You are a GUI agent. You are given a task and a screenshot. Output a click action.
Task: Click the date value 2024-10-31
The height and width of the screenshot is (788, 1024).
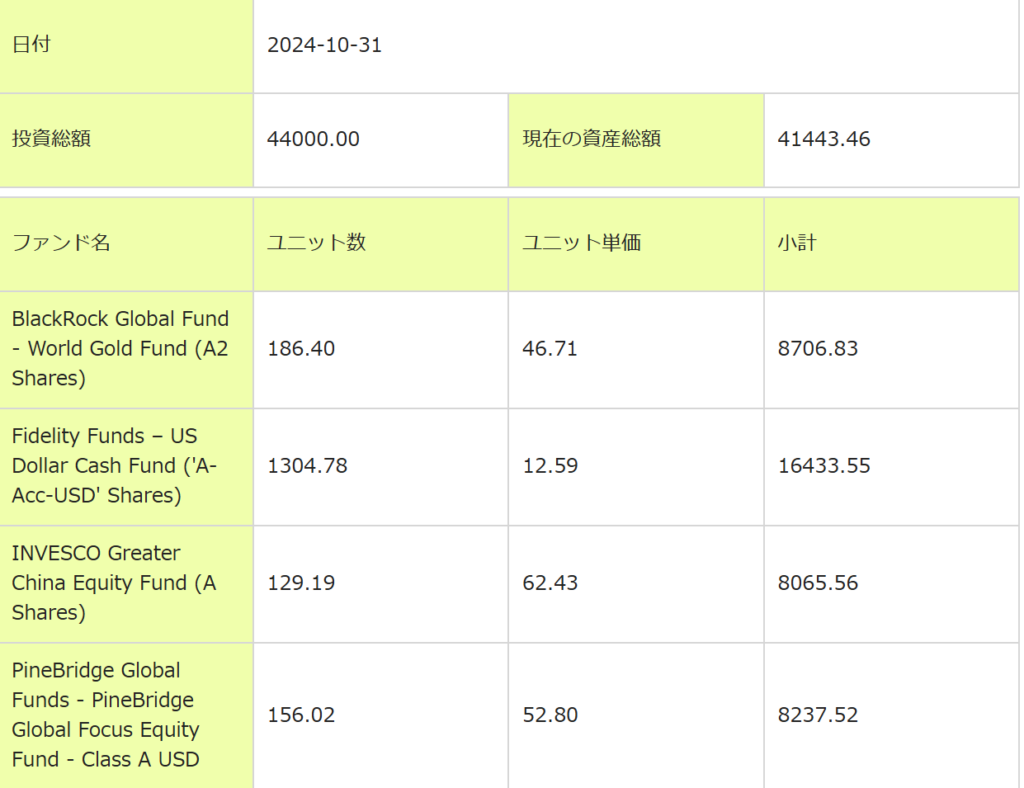[x=325, y=46]
